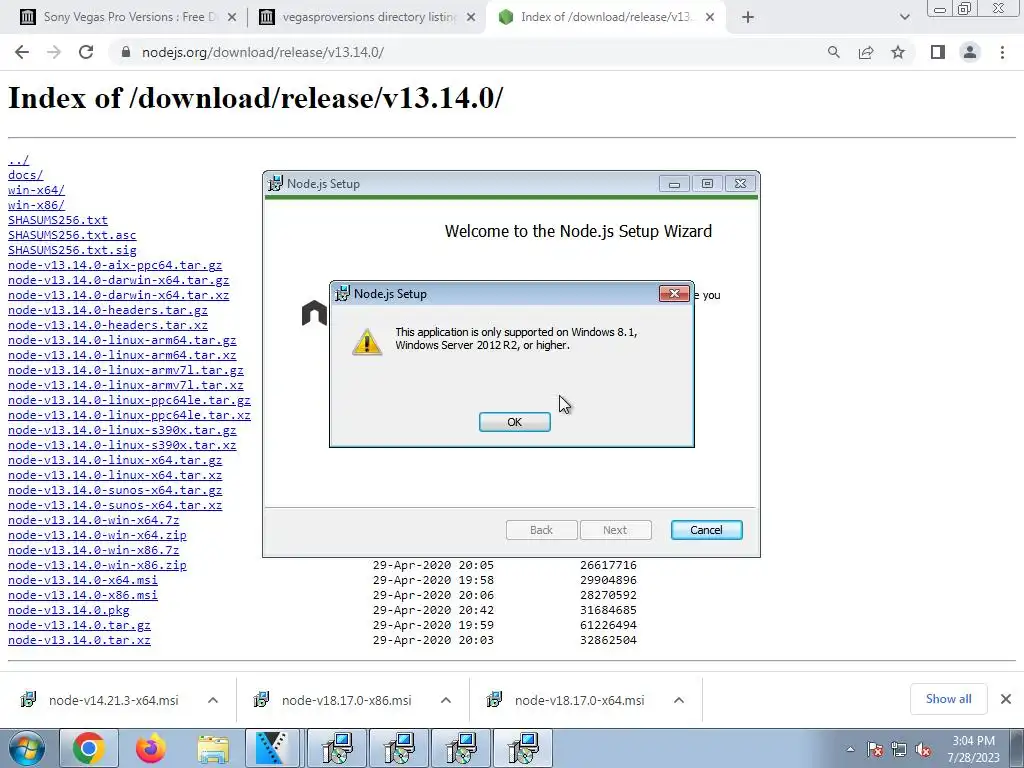Click the Action Center flag tray icon
The image size is (1024, 768).
[x=875, y=749]
